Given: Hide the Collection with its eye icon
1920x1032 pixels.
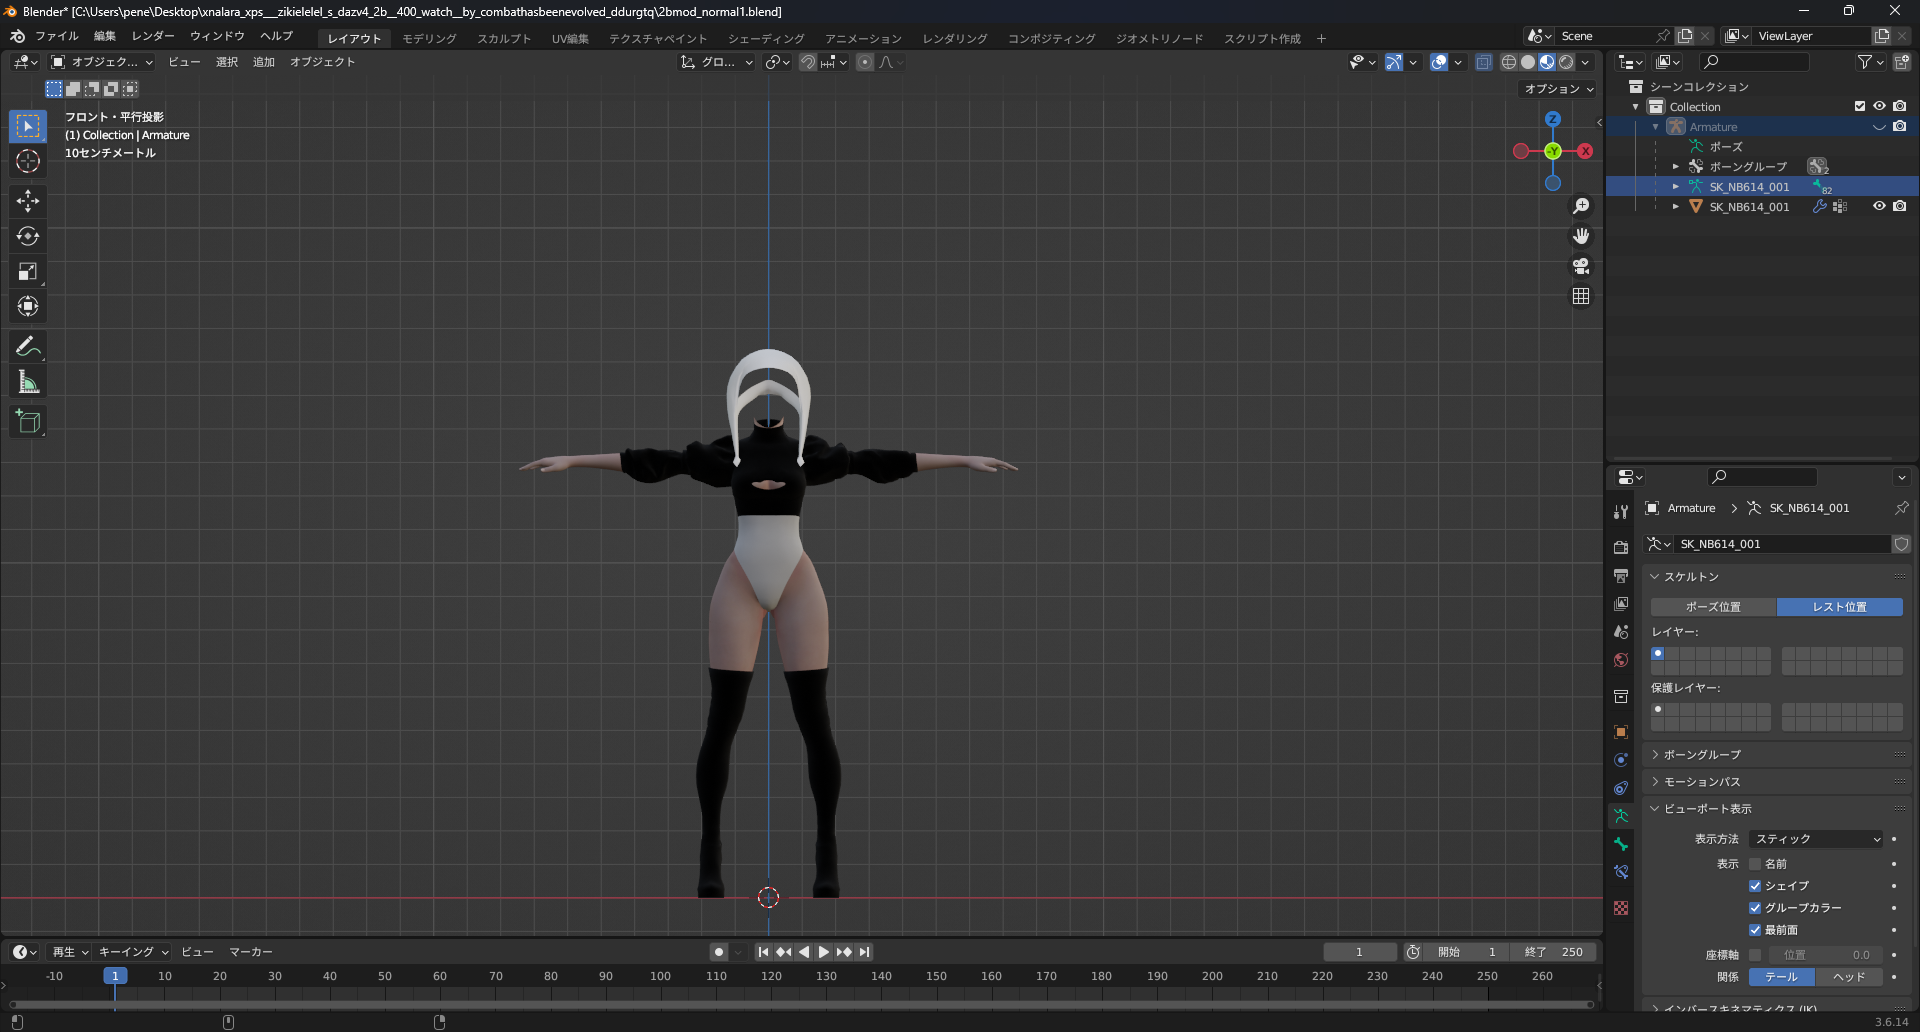Looking at the screenshot, I should click(1879, 106).
